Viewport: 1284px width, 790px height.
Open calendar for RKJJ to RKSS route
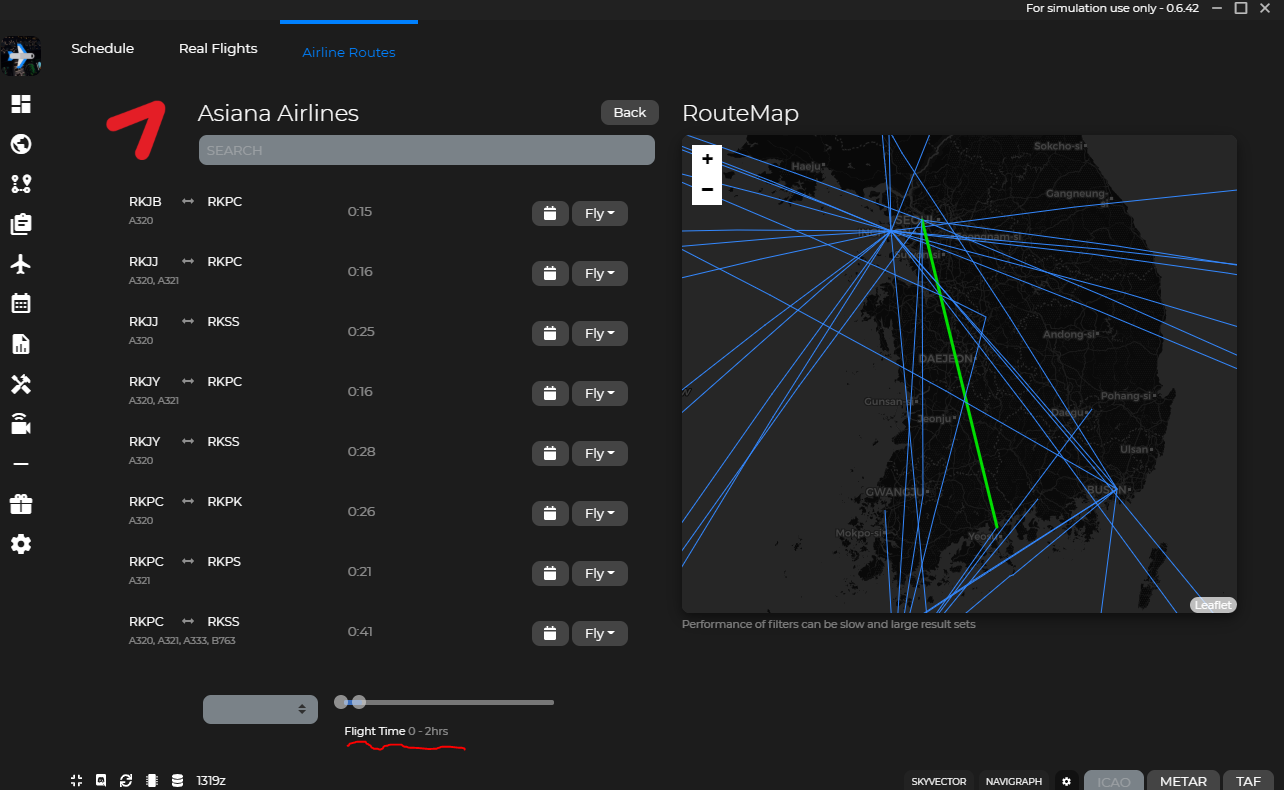click(x=550, y=333)
